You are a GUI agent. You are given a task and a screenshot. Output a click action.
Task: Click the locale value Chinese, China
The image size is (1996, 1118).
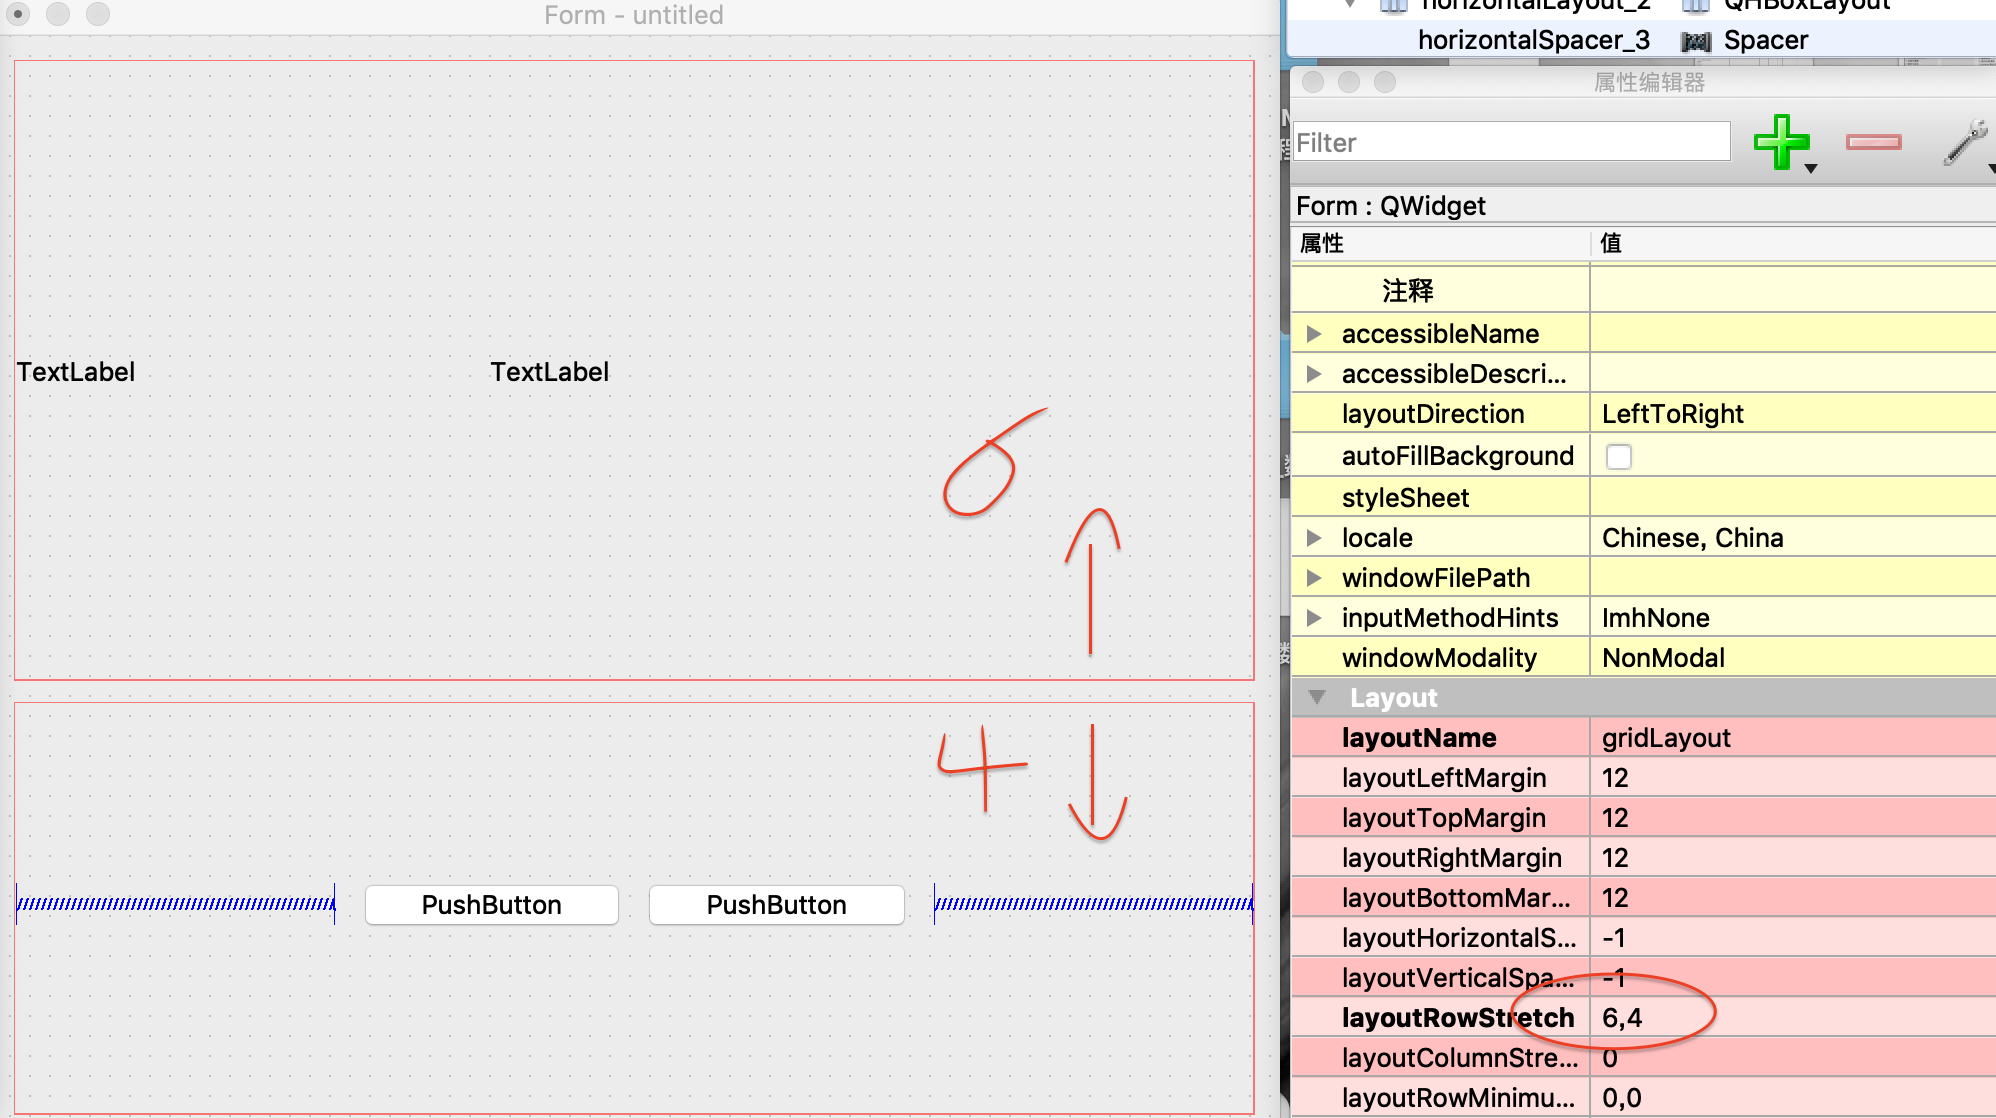click(x=1692, y=538)
